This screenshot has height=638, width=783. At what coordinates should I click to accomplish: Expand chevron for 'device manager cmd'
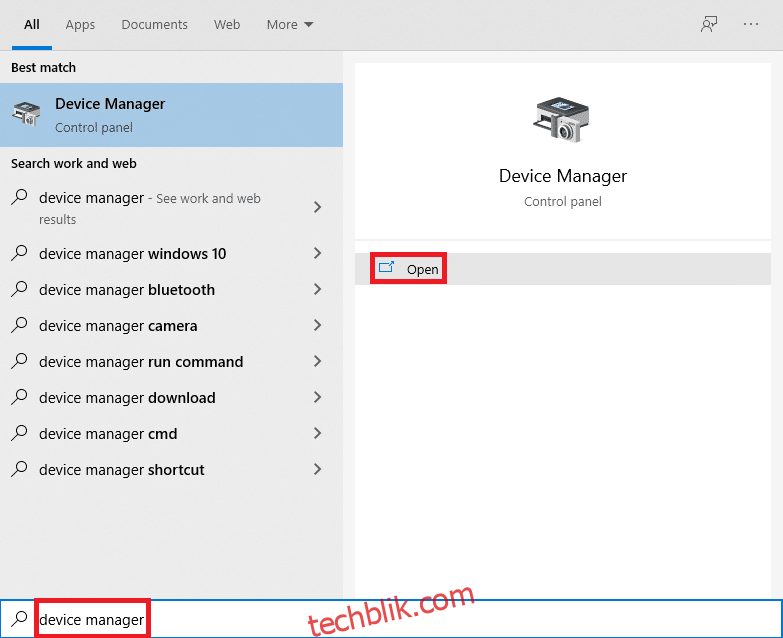[317, 433]
